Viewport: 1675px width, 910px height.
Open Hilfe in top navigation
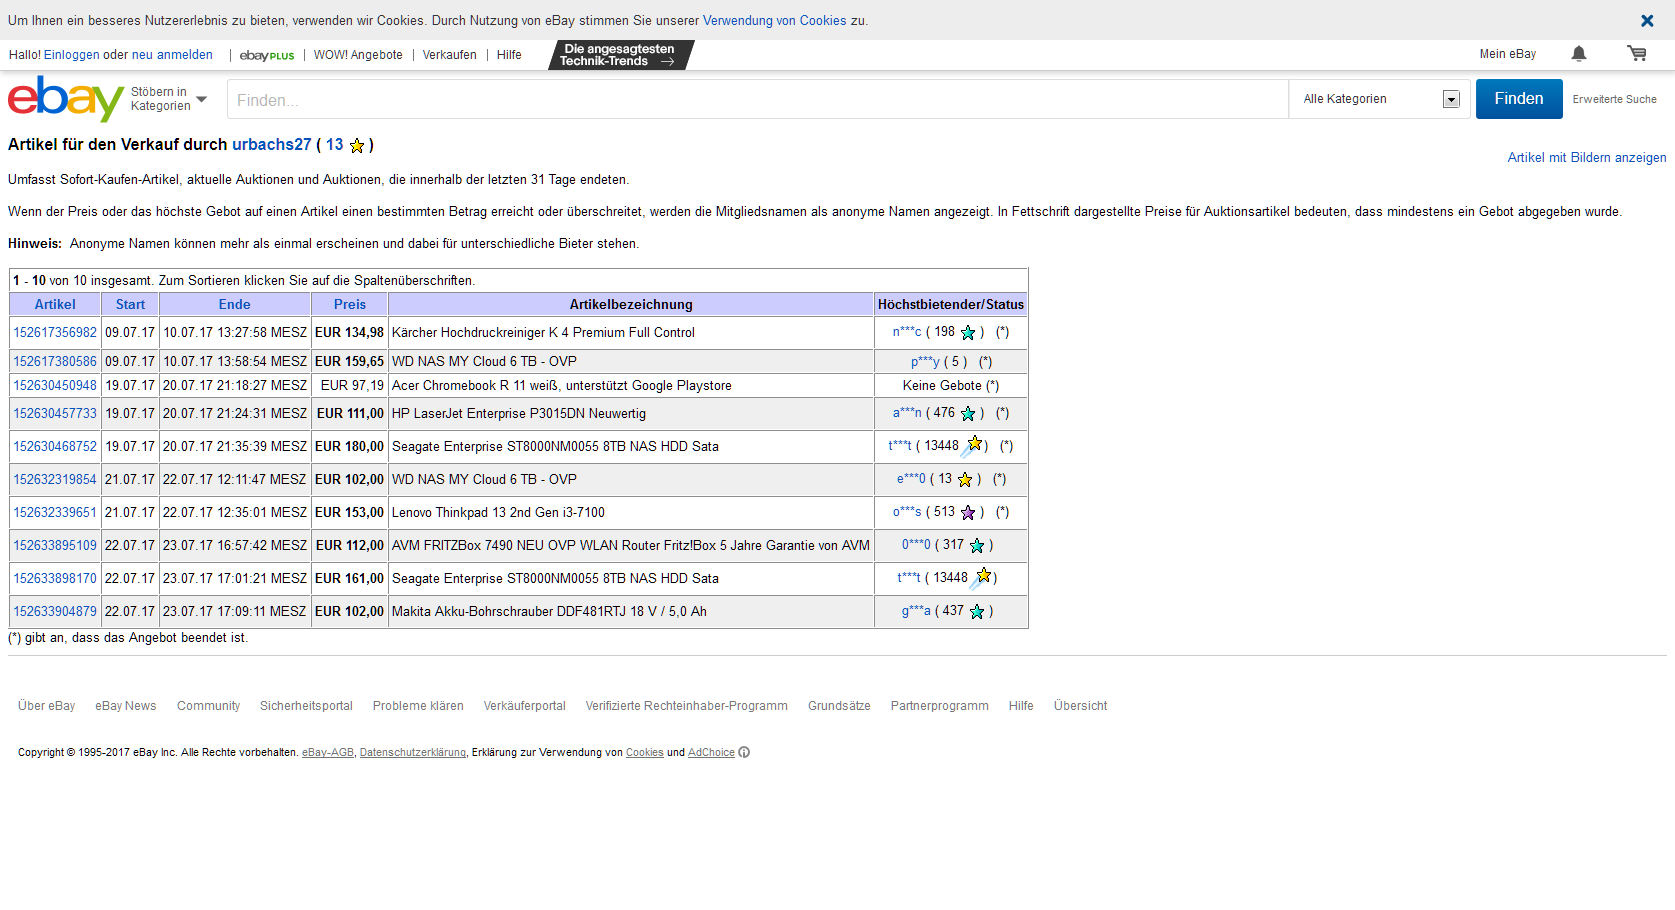[x=509, y=55]
